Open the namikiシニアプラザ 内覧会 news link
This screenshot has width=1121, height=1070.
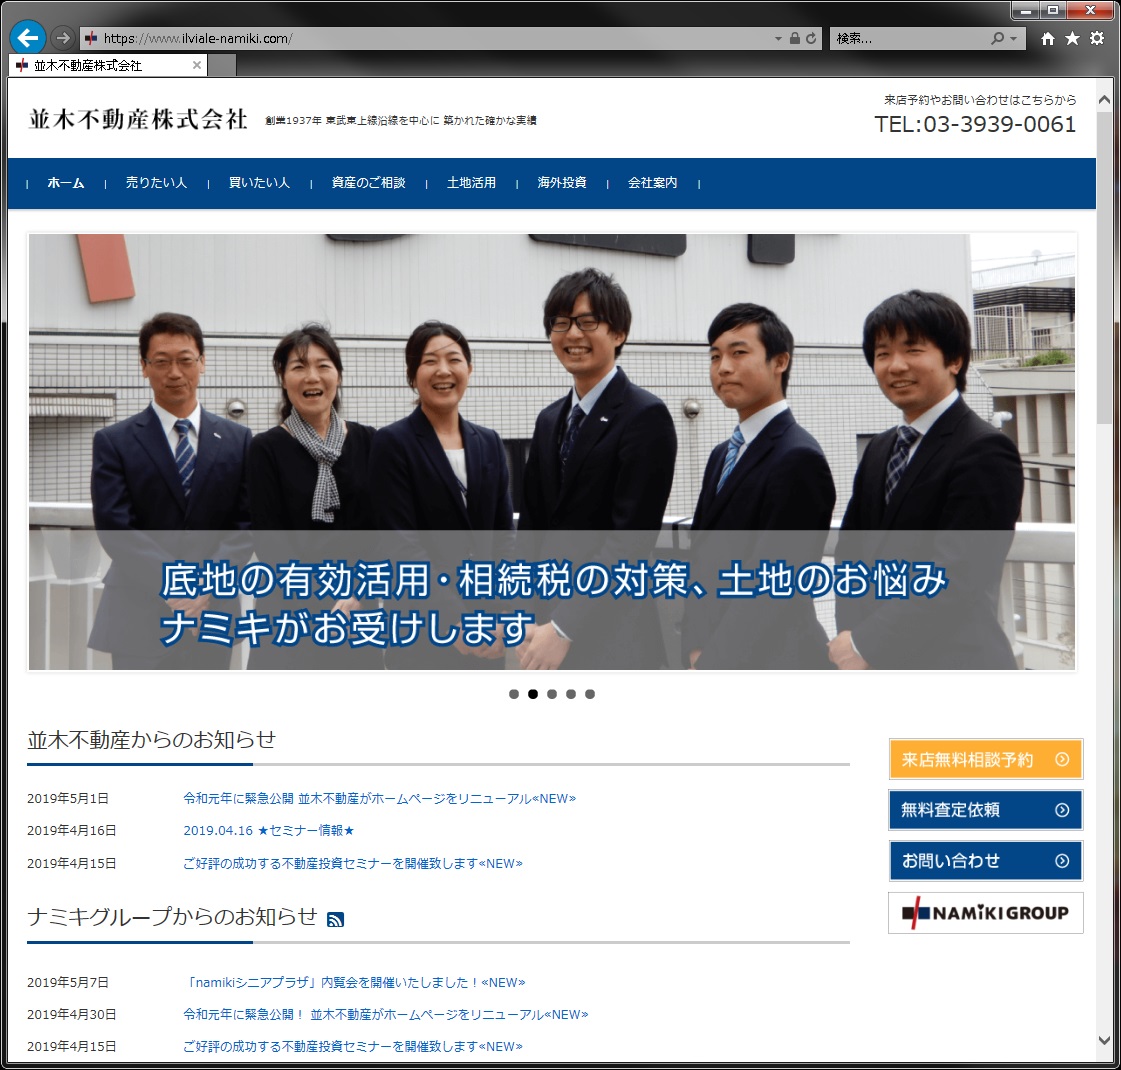(355, 983)
